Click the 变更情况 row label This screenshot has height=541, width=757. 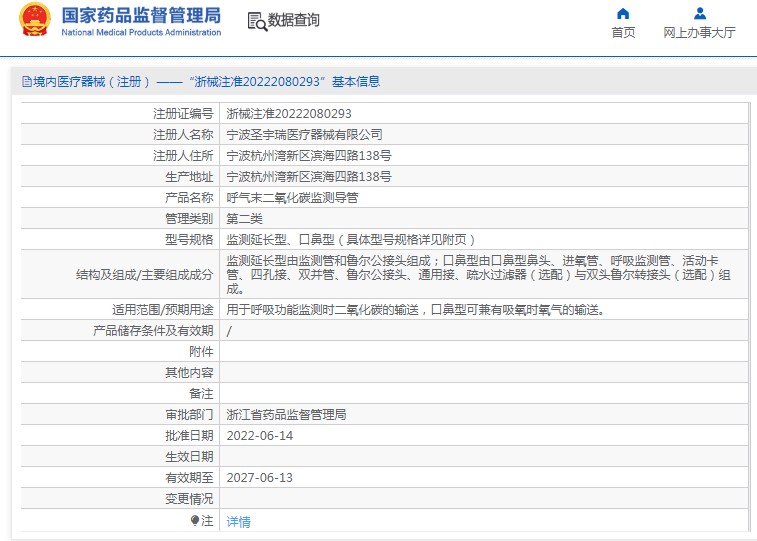coord(189,499)
